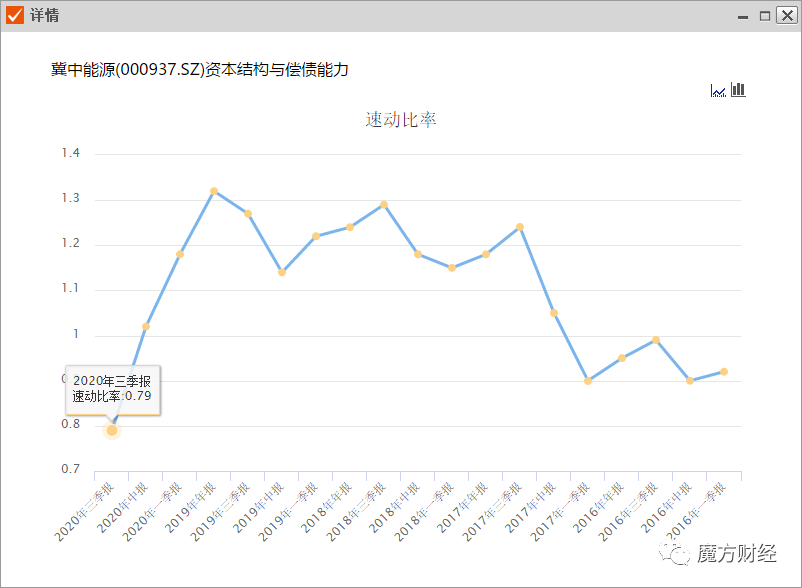Switch to bar chart view icon
This screenshot has width=802, height=588.
tap(738, 89)
